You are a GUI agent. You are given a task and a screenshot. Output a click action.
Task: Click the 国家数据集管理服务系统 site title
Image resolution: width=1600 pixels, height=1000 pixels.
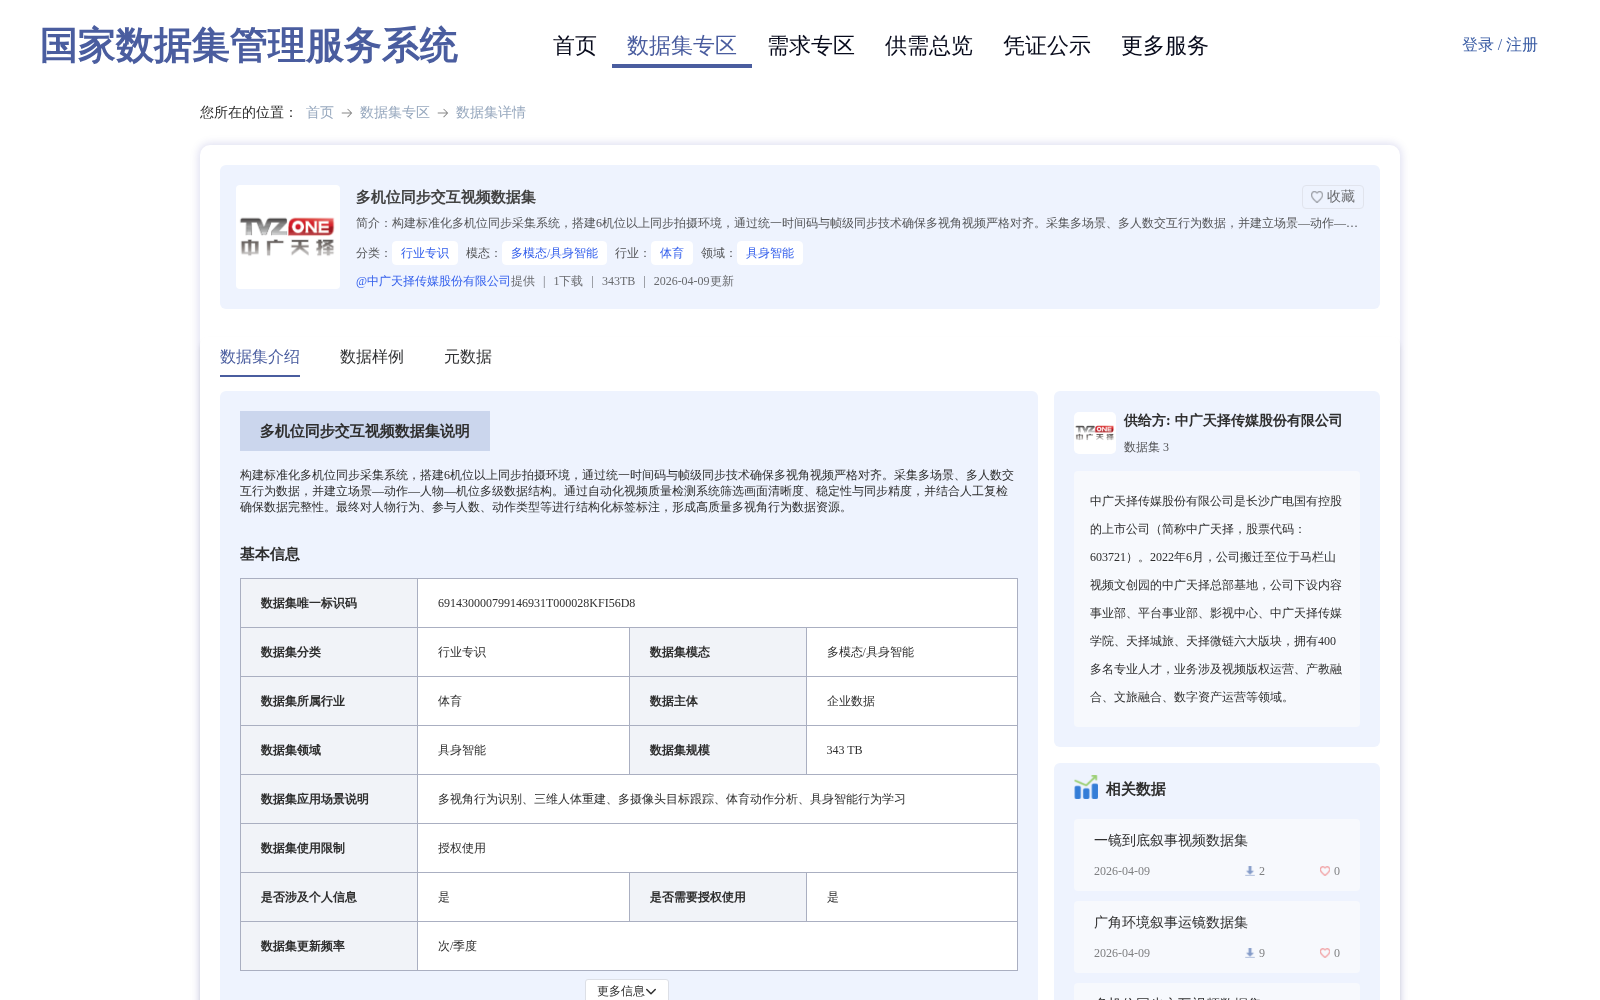[x=249, y=46]
